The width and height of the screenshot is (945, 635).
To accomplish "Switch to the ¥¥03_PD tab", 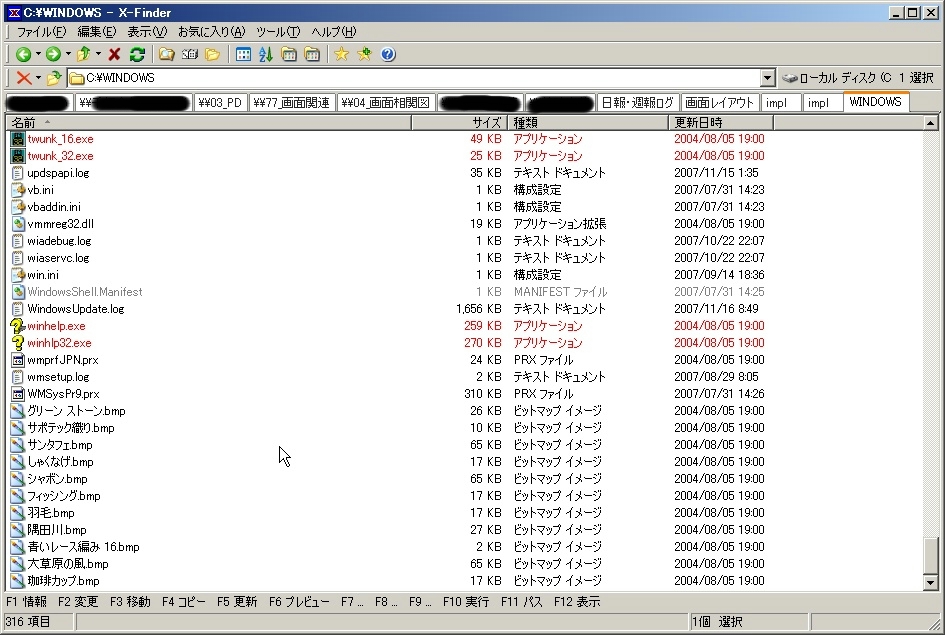I will [220, 103].
